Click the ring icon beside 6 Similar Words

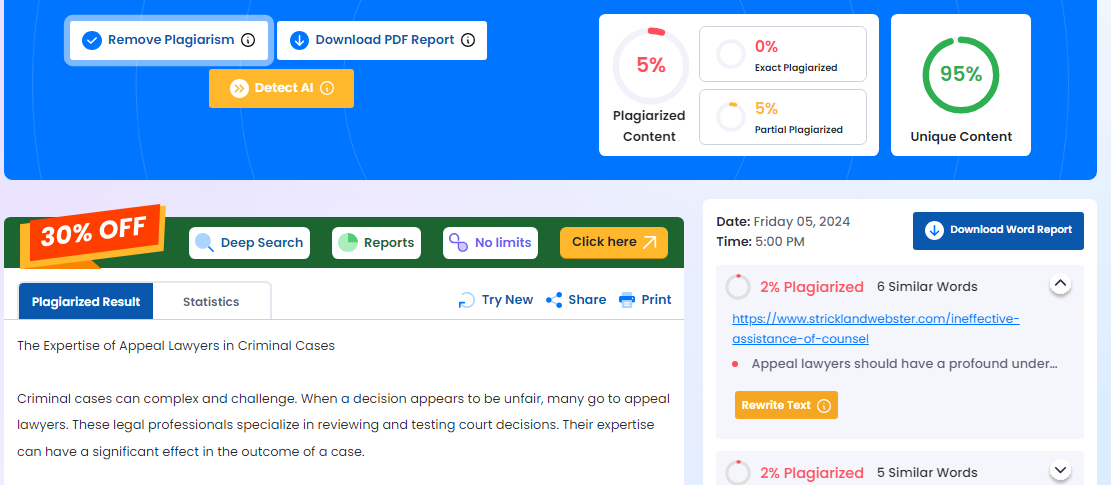(738, 287)
